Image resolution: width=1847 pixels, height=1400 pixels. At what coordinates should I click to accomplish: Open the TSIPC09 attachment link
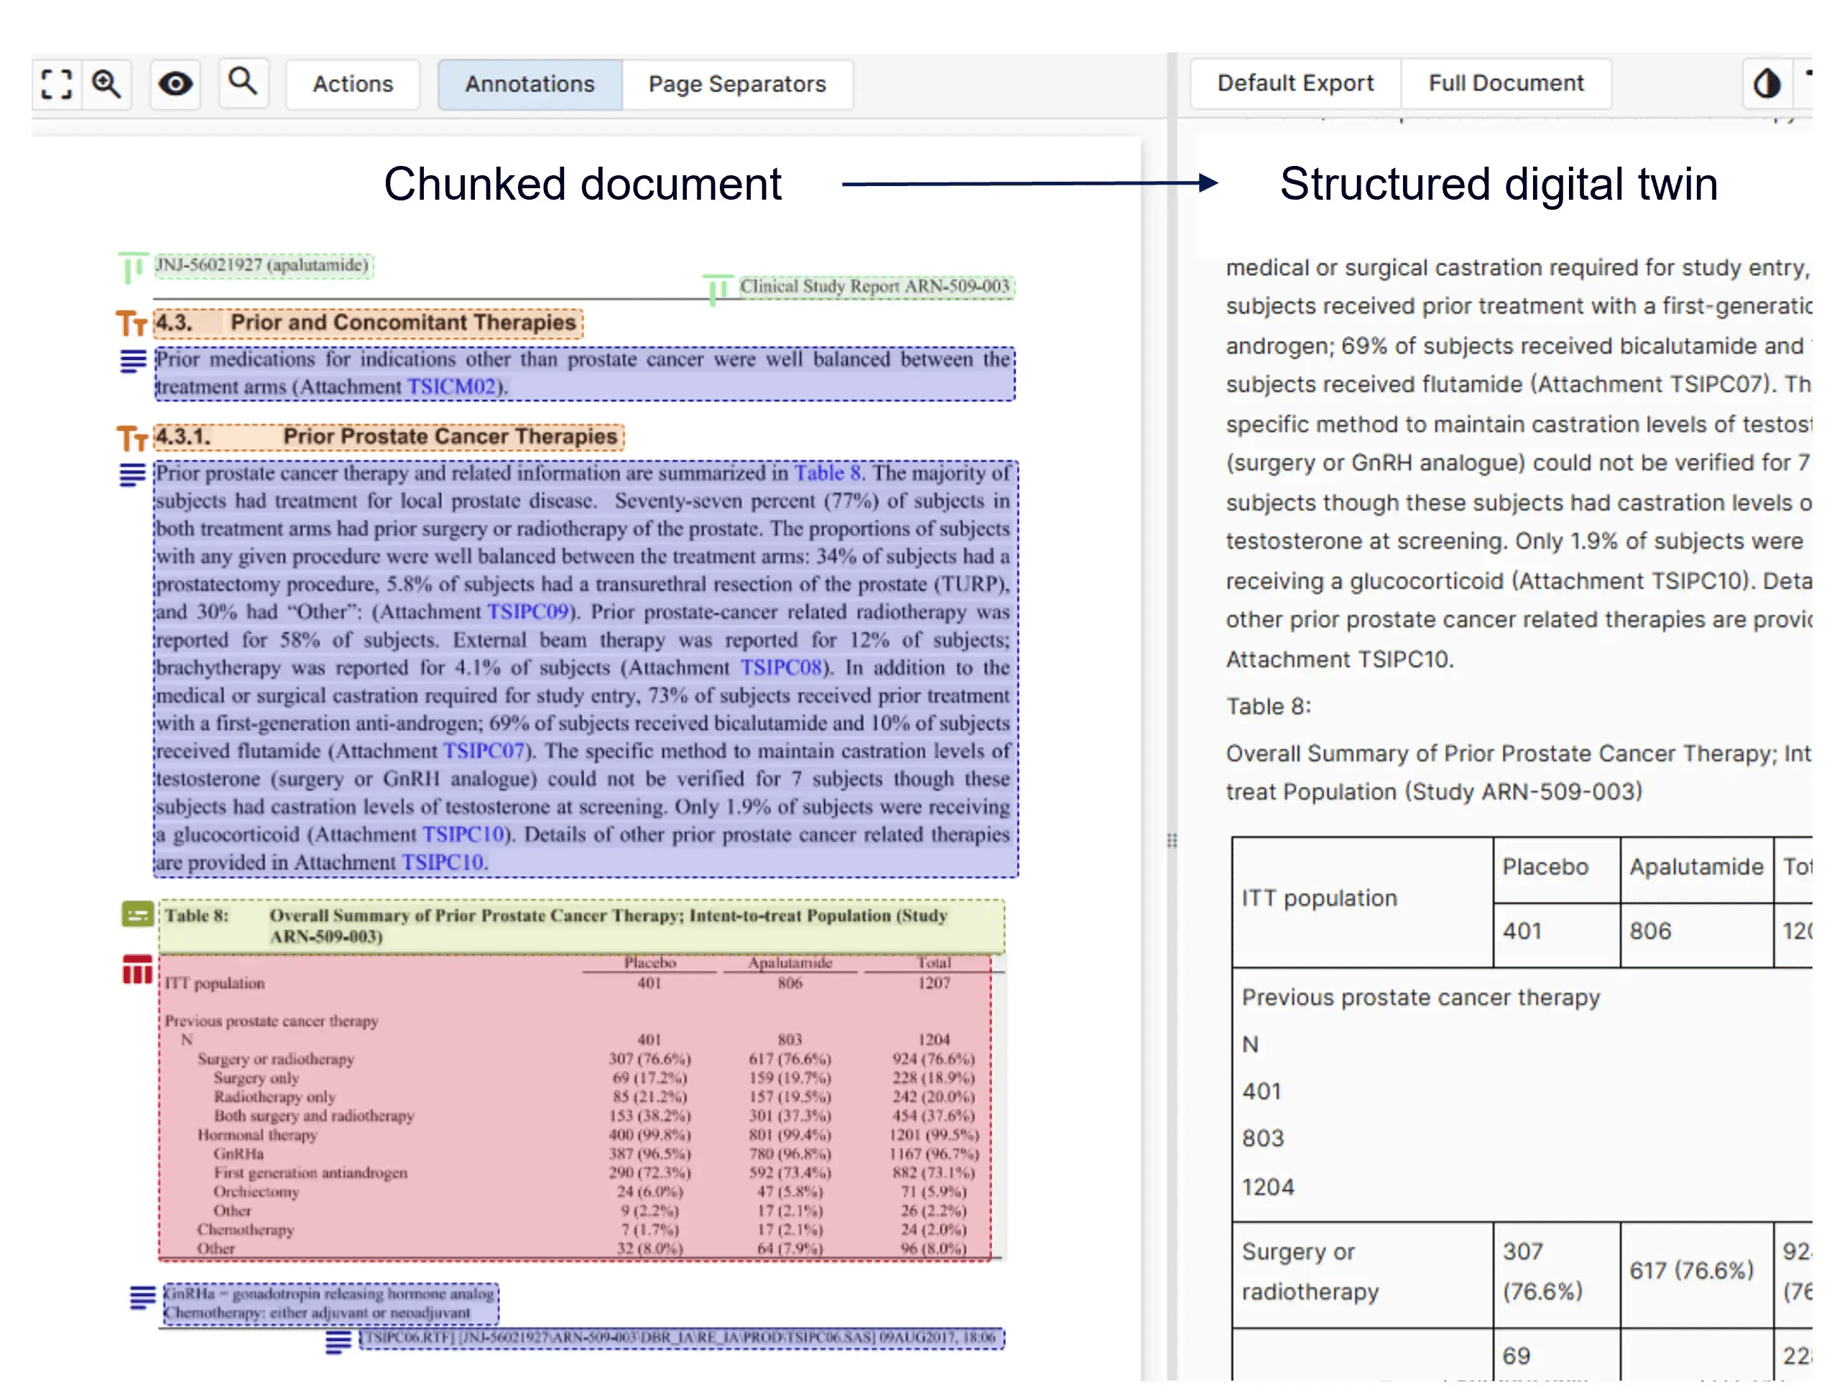(x=529, y=611)
